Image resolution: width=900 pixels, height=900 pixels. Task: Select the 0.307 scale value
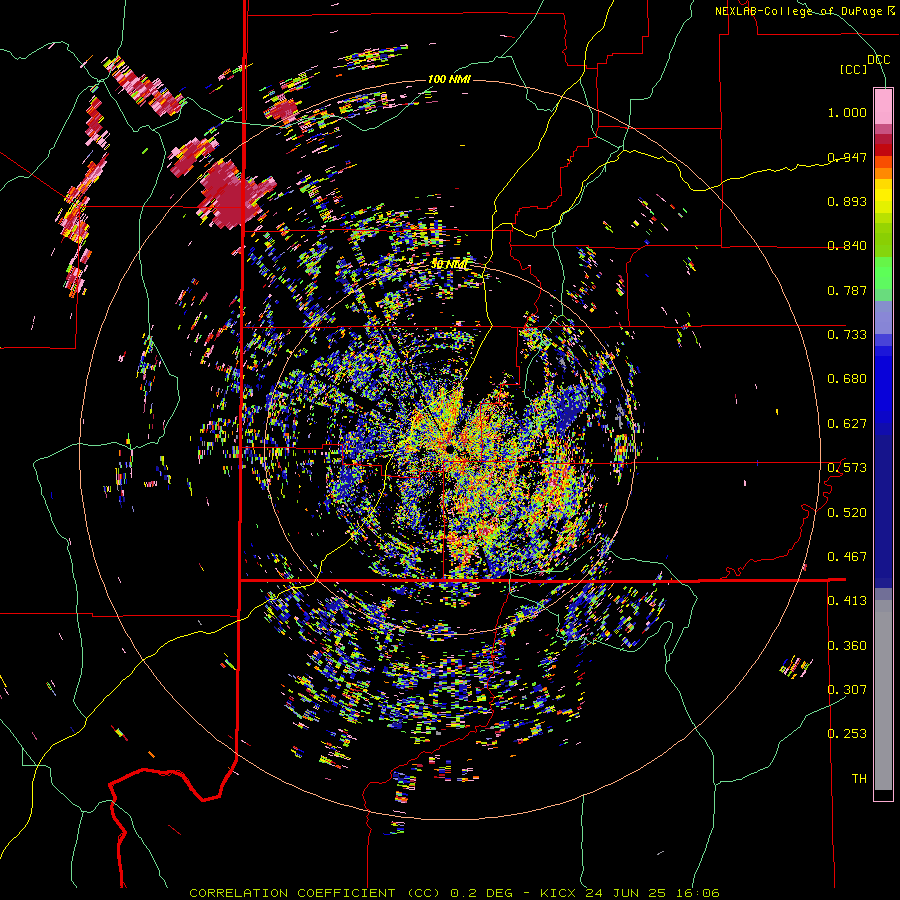click(847, 689)
